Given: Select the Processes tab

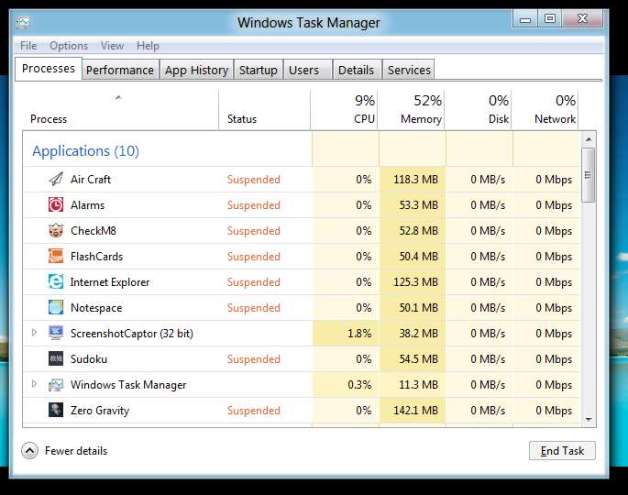Looking at the screenshot, I should pos(48,69).
